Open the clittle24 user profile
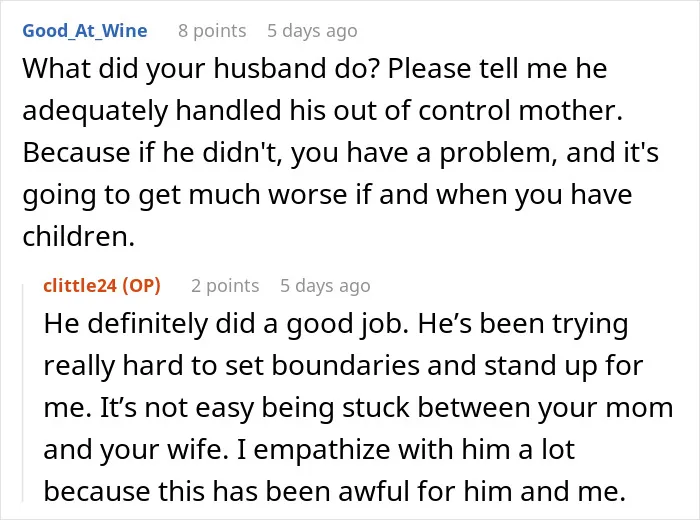 point(80,286)
